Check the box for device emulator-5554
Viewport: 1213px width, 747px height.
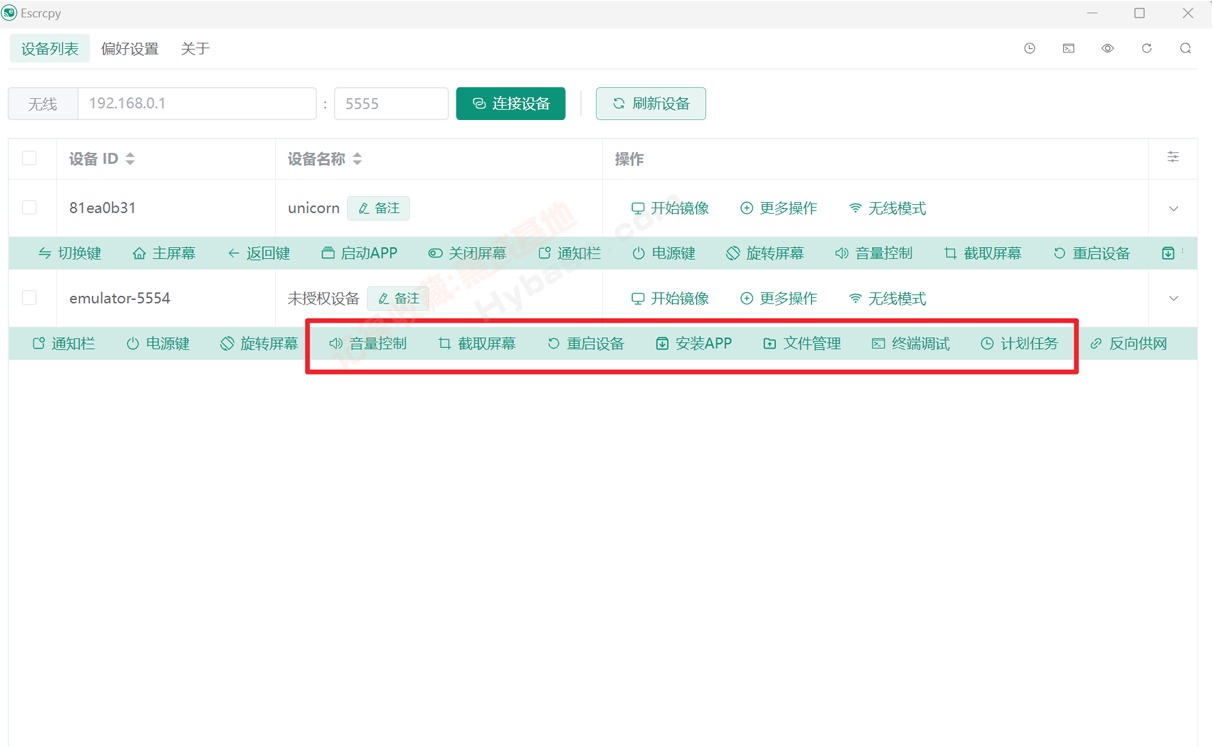[x=29, y=297]
